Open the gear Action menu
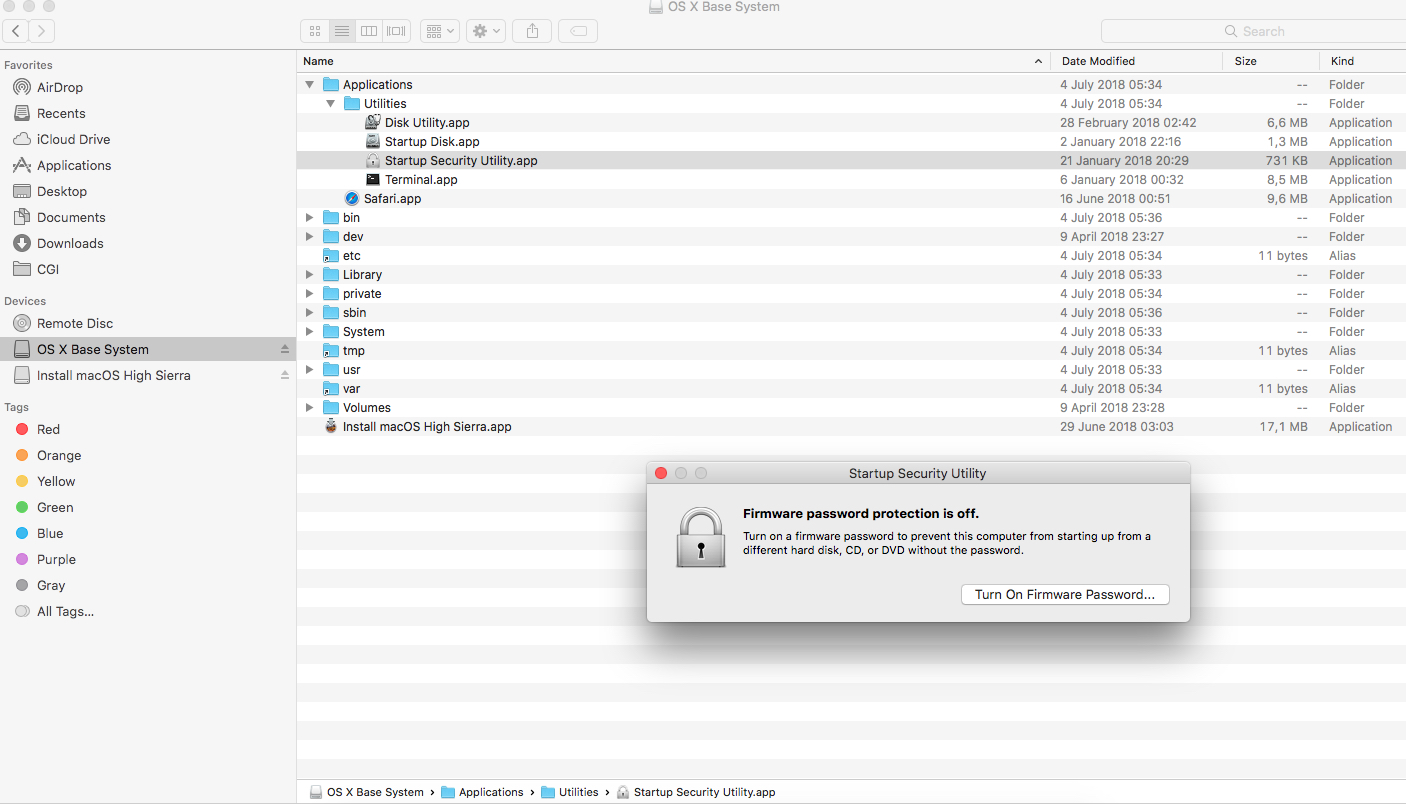This screenshot has height=804, width=1406. (x=486, y=31)
